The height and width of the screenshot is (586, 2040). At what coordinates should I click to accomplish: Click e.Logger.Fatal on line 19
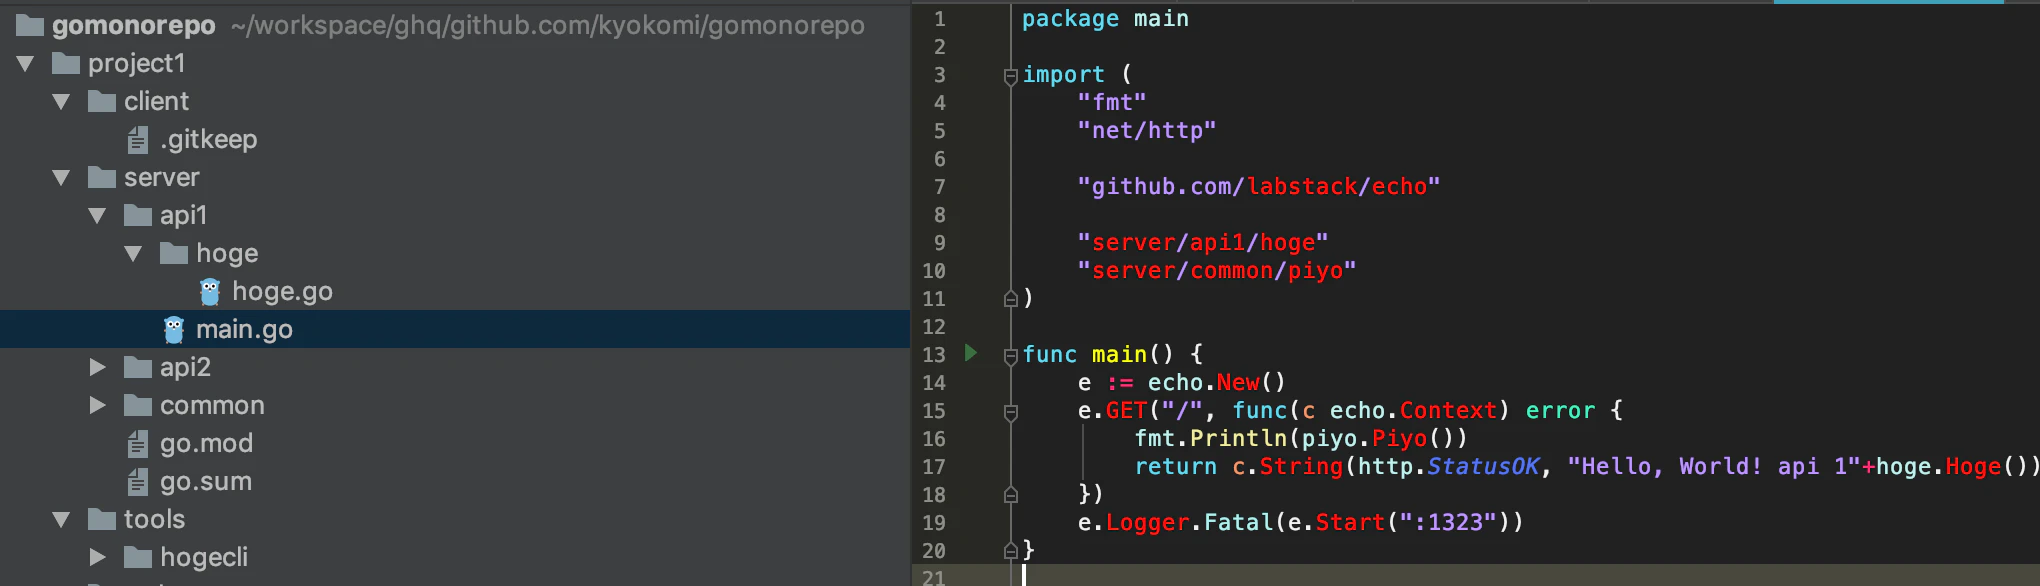point(1175,523)
